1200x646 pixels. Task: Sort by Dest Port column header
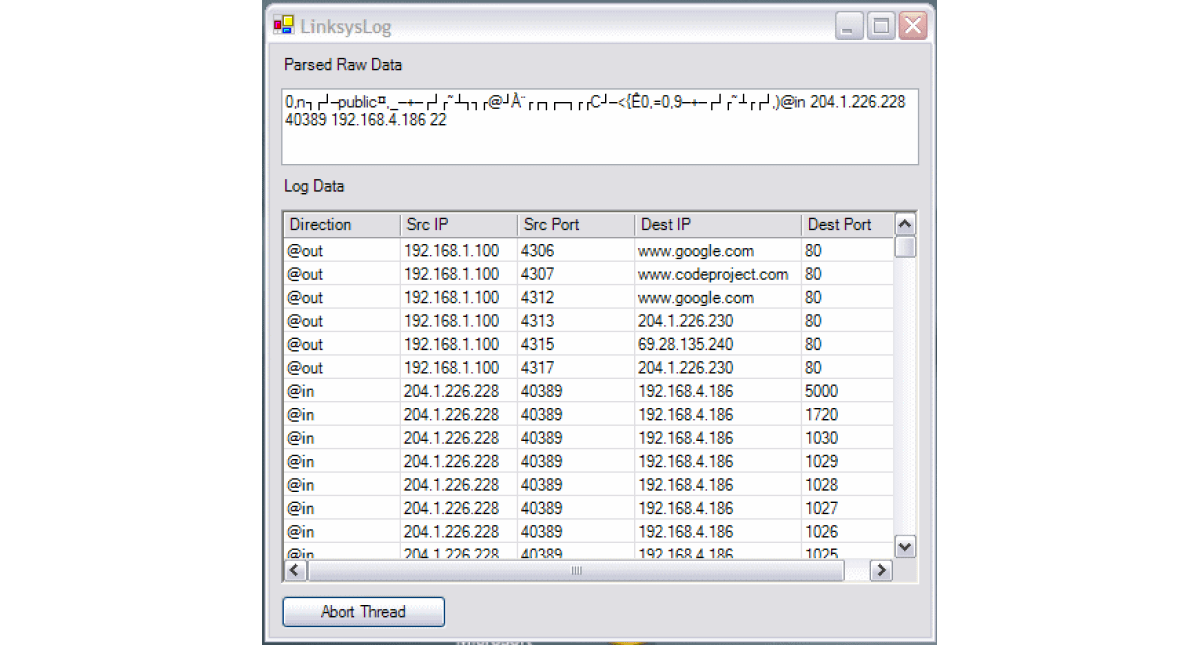pos(845,225)
